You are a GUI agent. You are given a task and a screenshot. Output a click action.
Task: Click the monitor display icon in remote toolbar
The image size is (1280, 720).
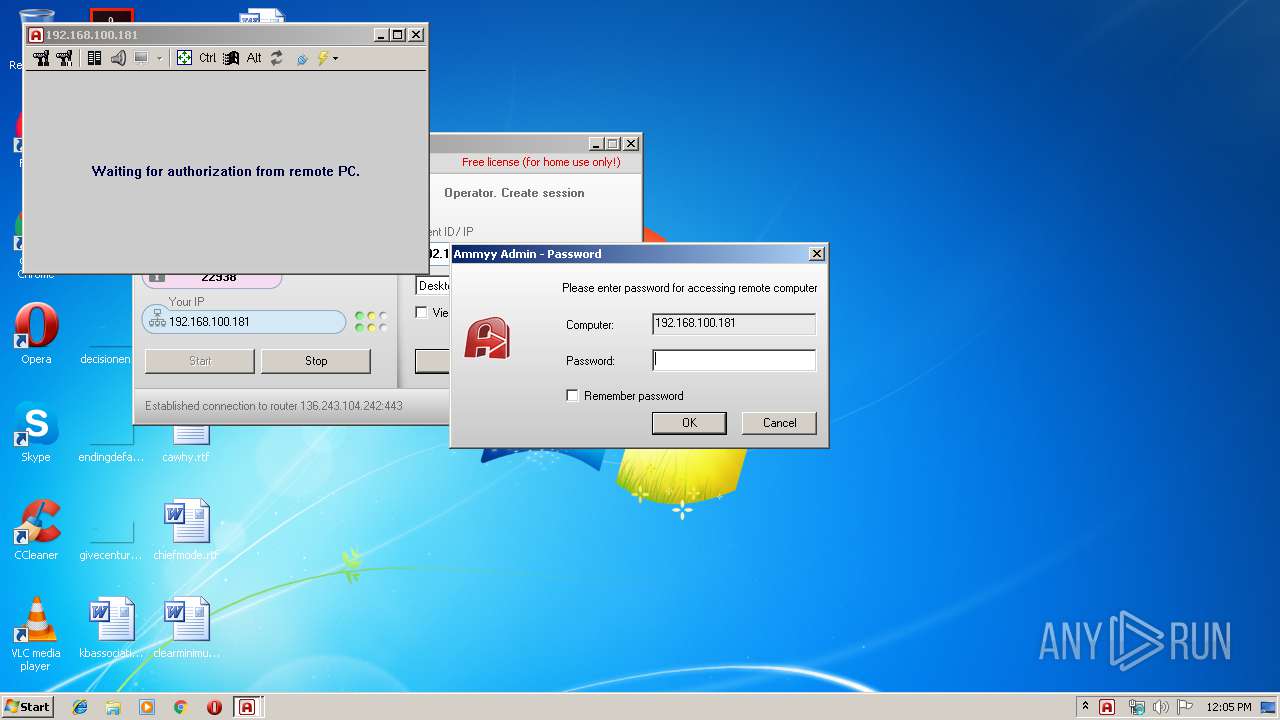(x=142, y=58)
